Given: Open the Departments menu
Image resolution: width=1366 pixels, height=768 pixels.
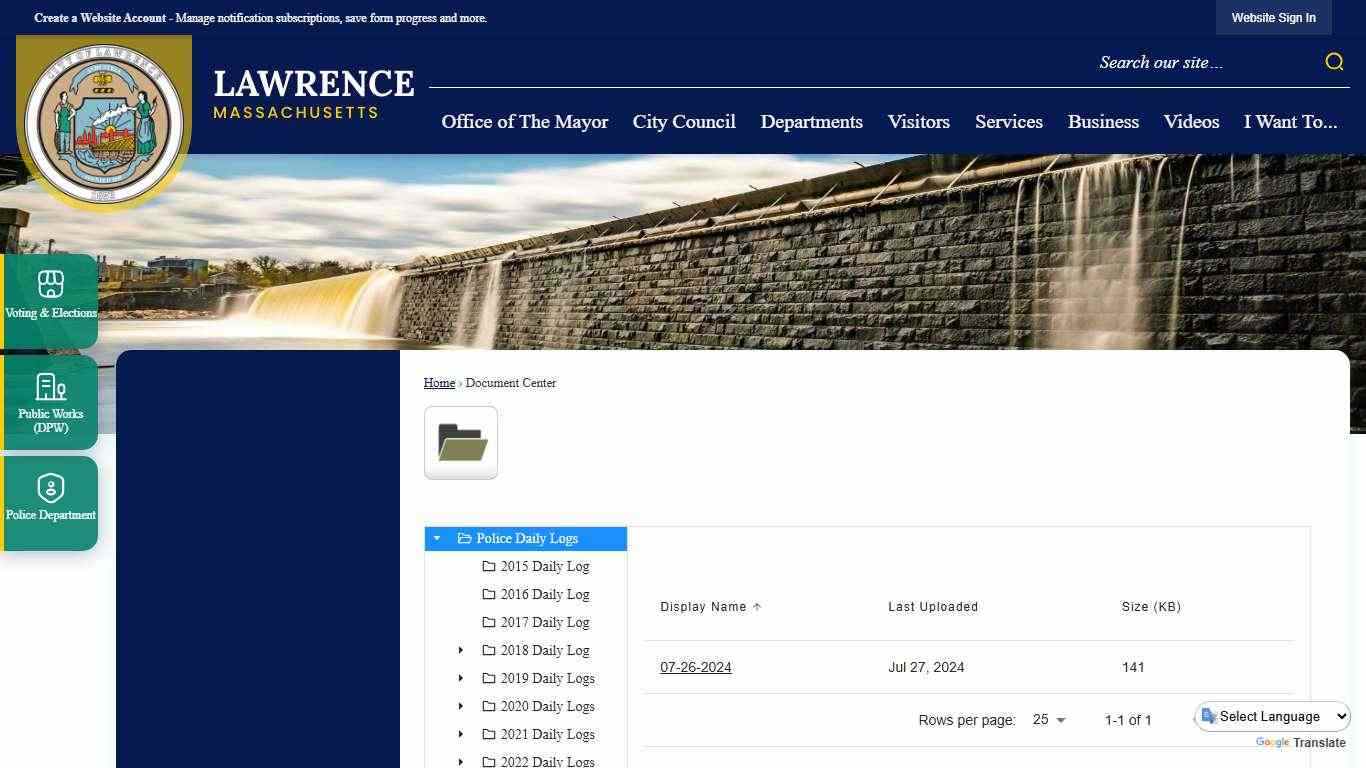Looking at the screenshot, I should 811,122.
